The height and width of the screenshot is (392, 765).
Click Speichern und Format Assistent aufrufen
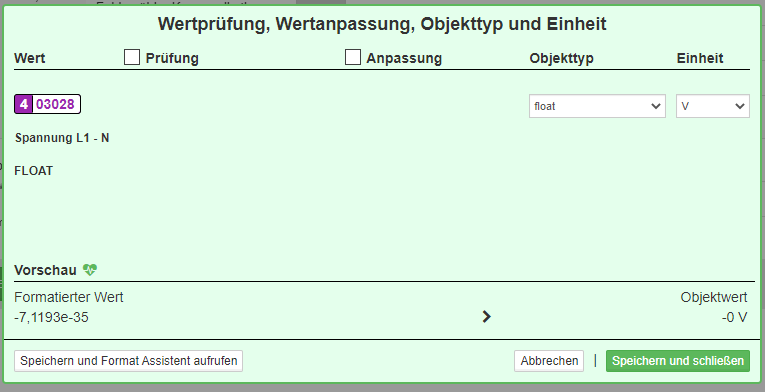(x=128, y=361)
